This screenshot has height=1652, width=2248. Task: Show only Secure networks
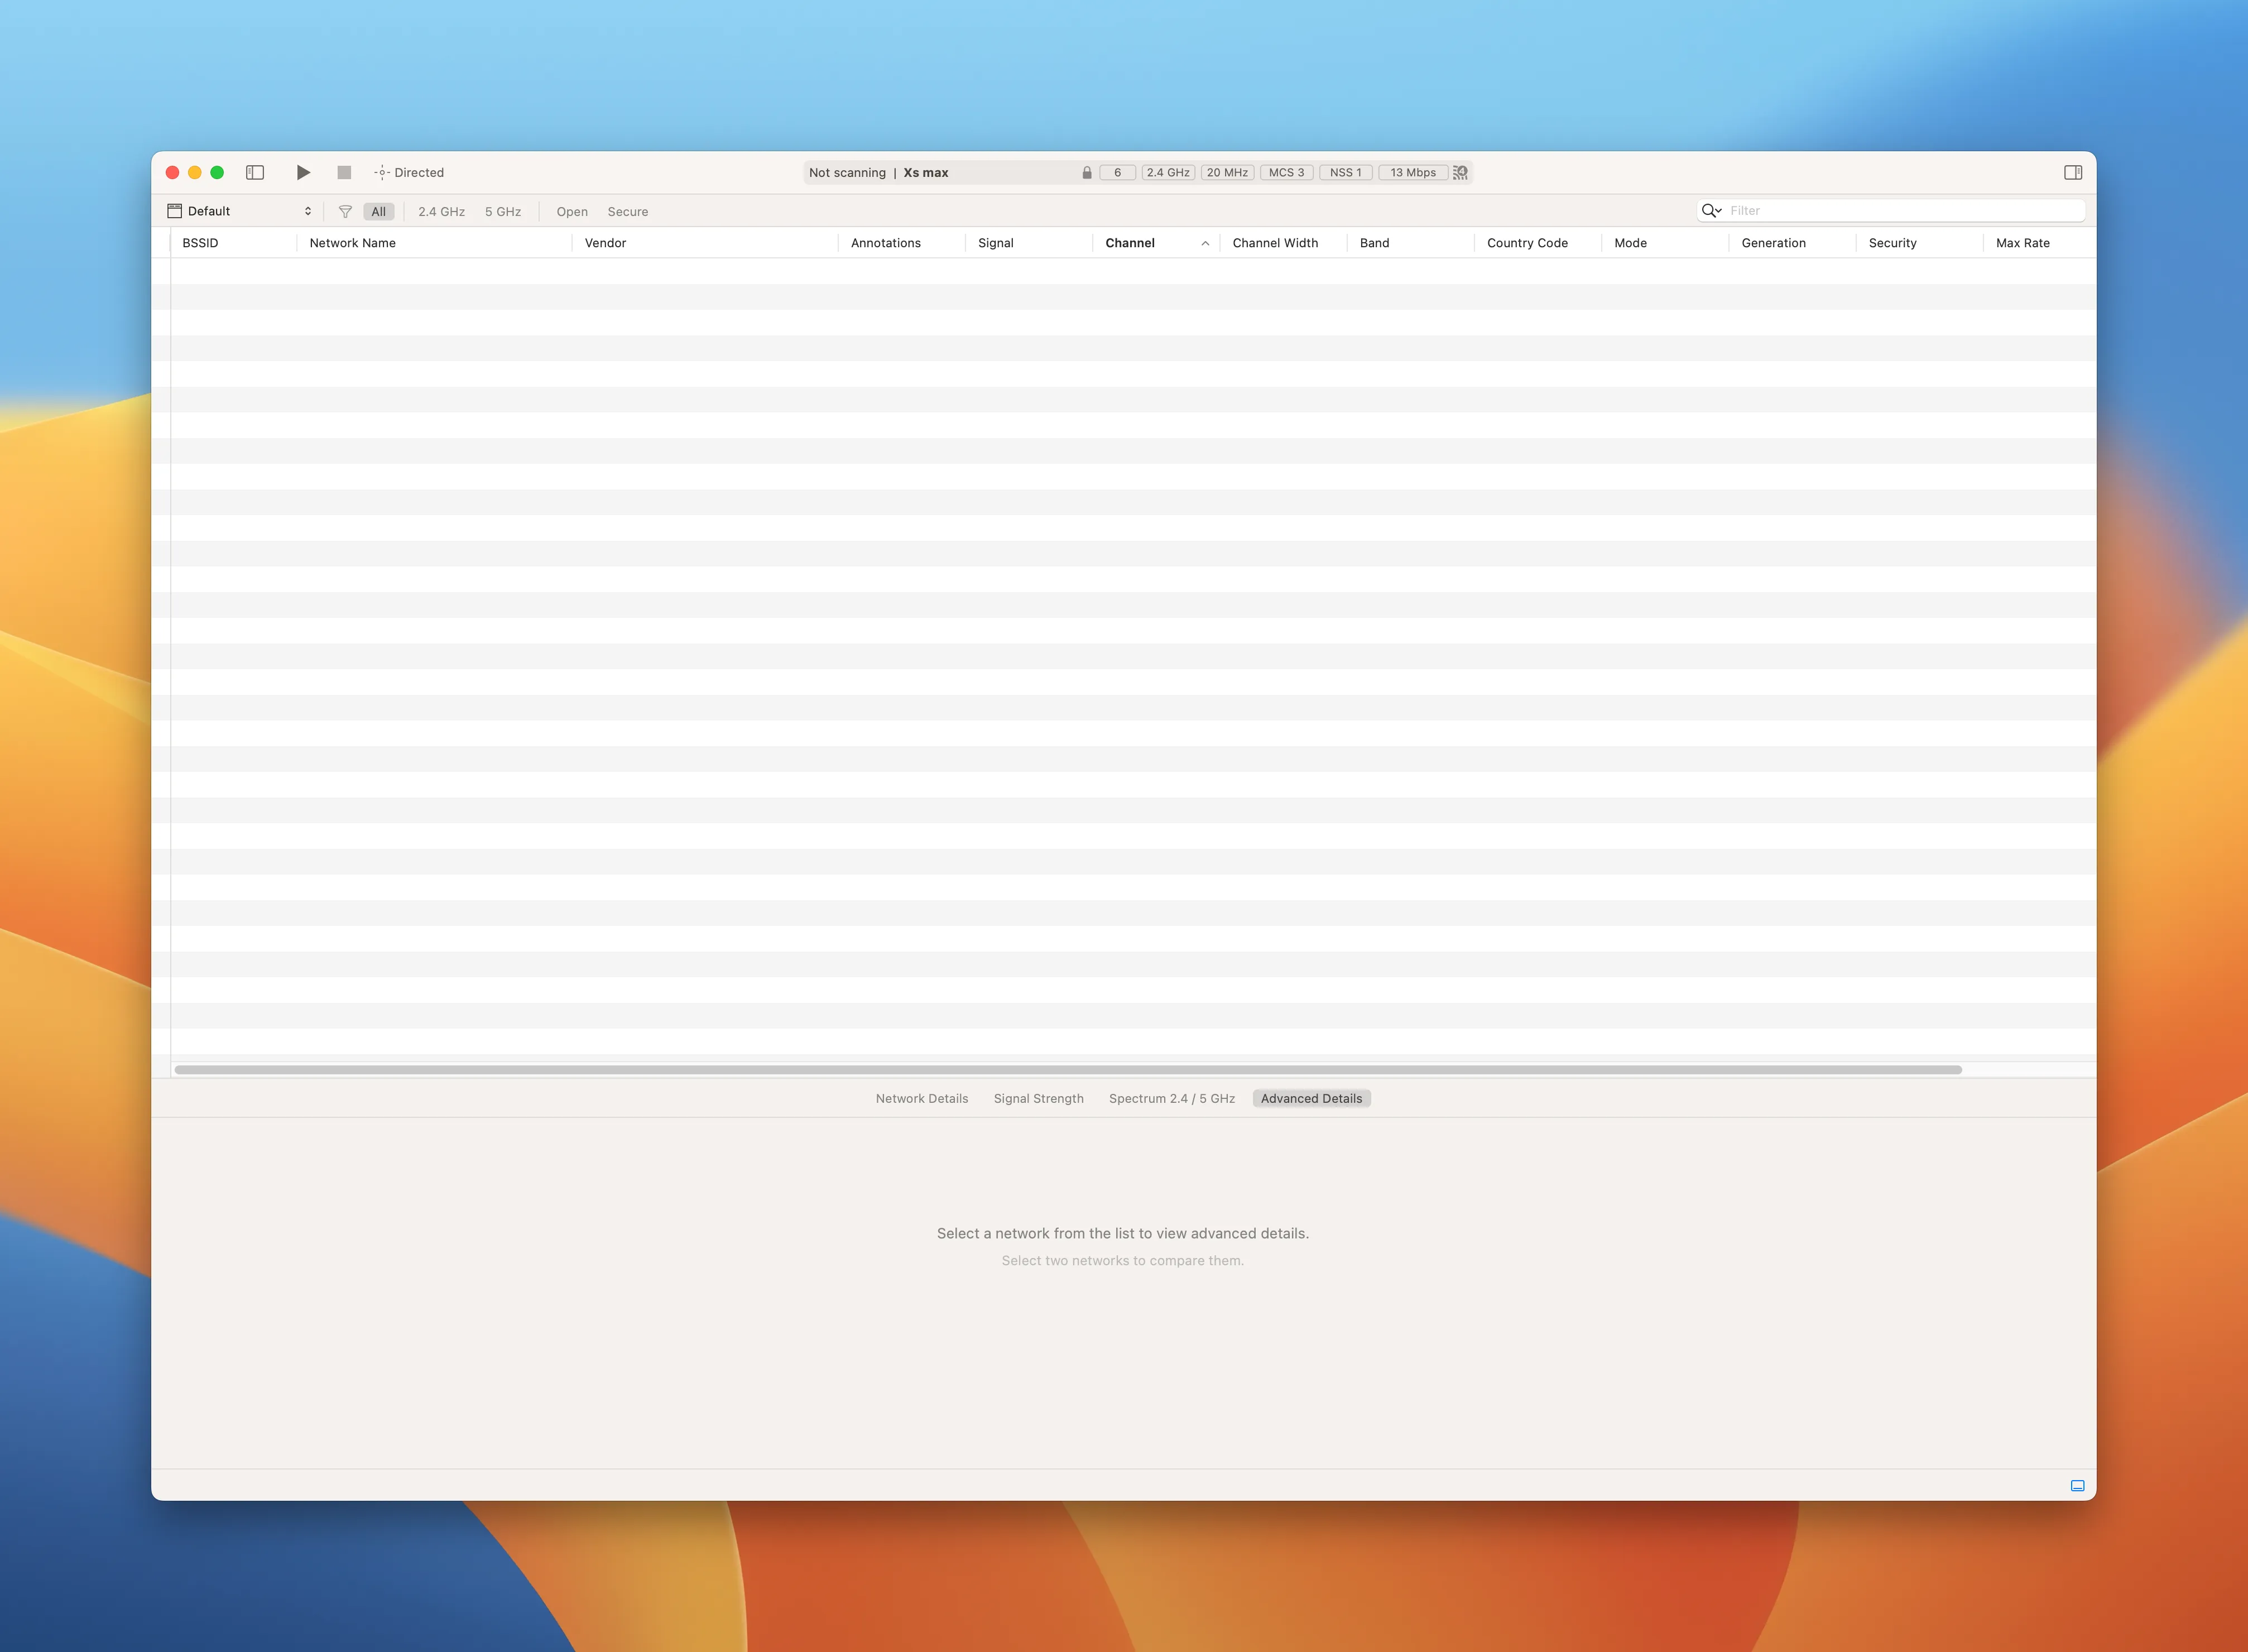click(628, 211)
